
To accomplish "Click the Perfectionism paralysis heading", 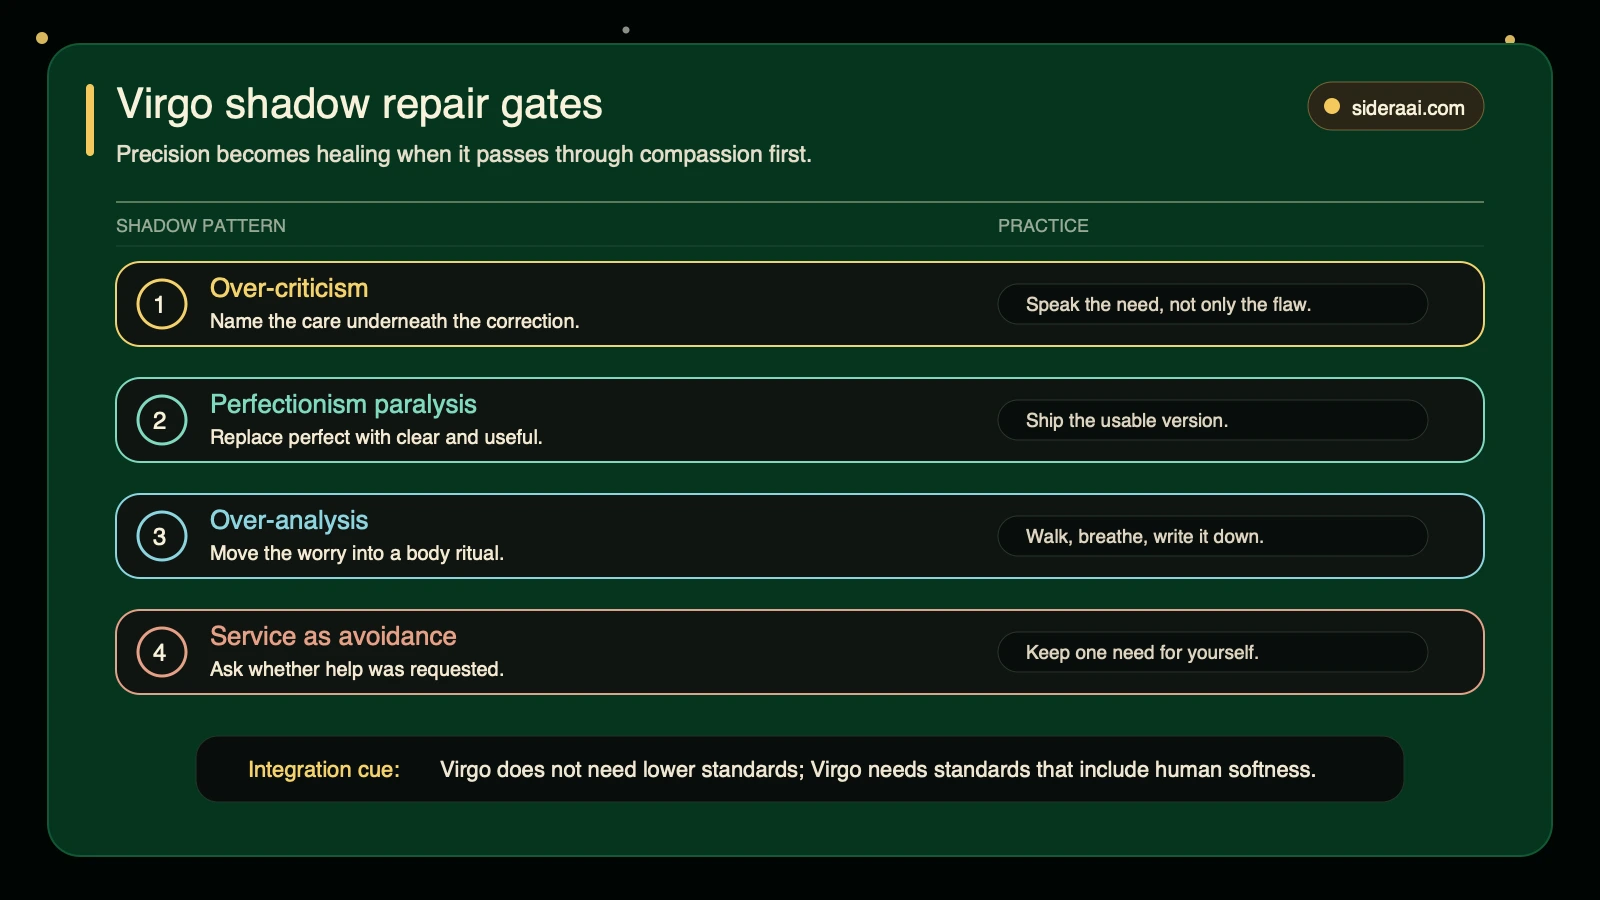I will tap(343, 404).
